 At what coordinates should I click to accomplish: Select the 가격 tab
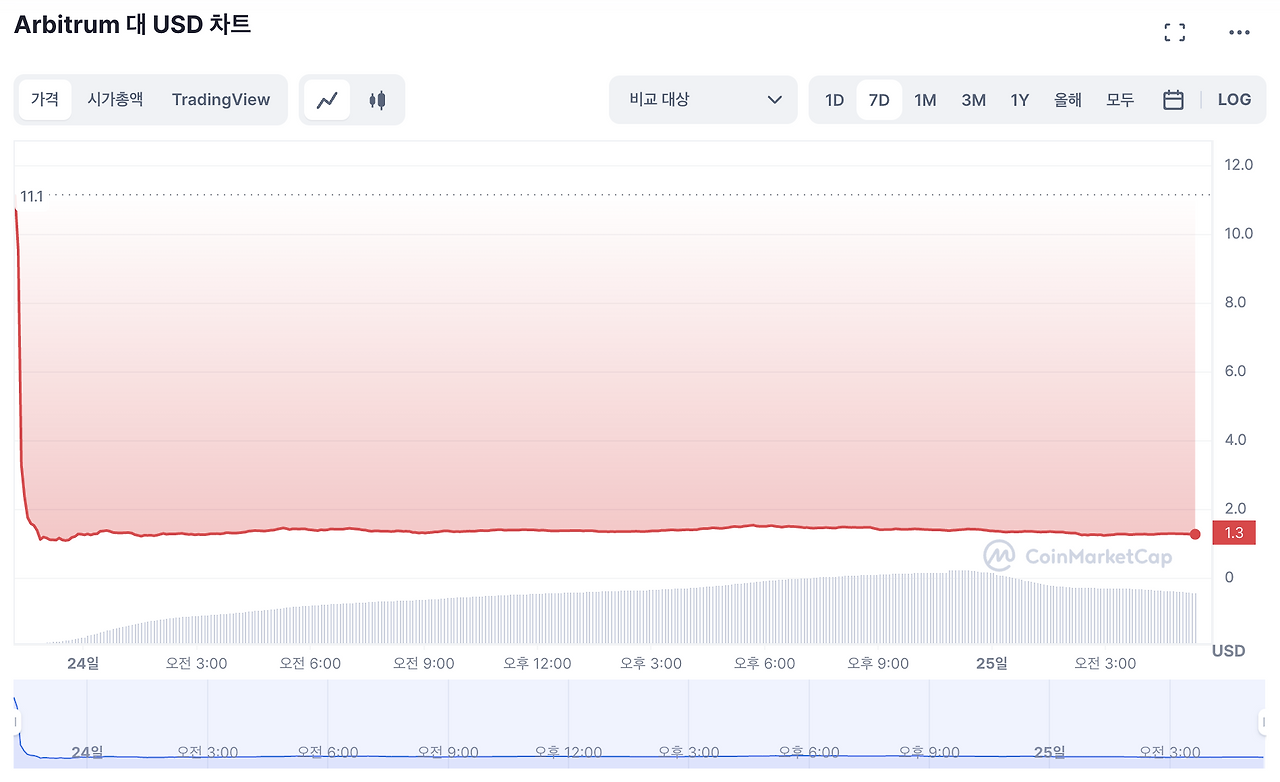pos(45,100)
